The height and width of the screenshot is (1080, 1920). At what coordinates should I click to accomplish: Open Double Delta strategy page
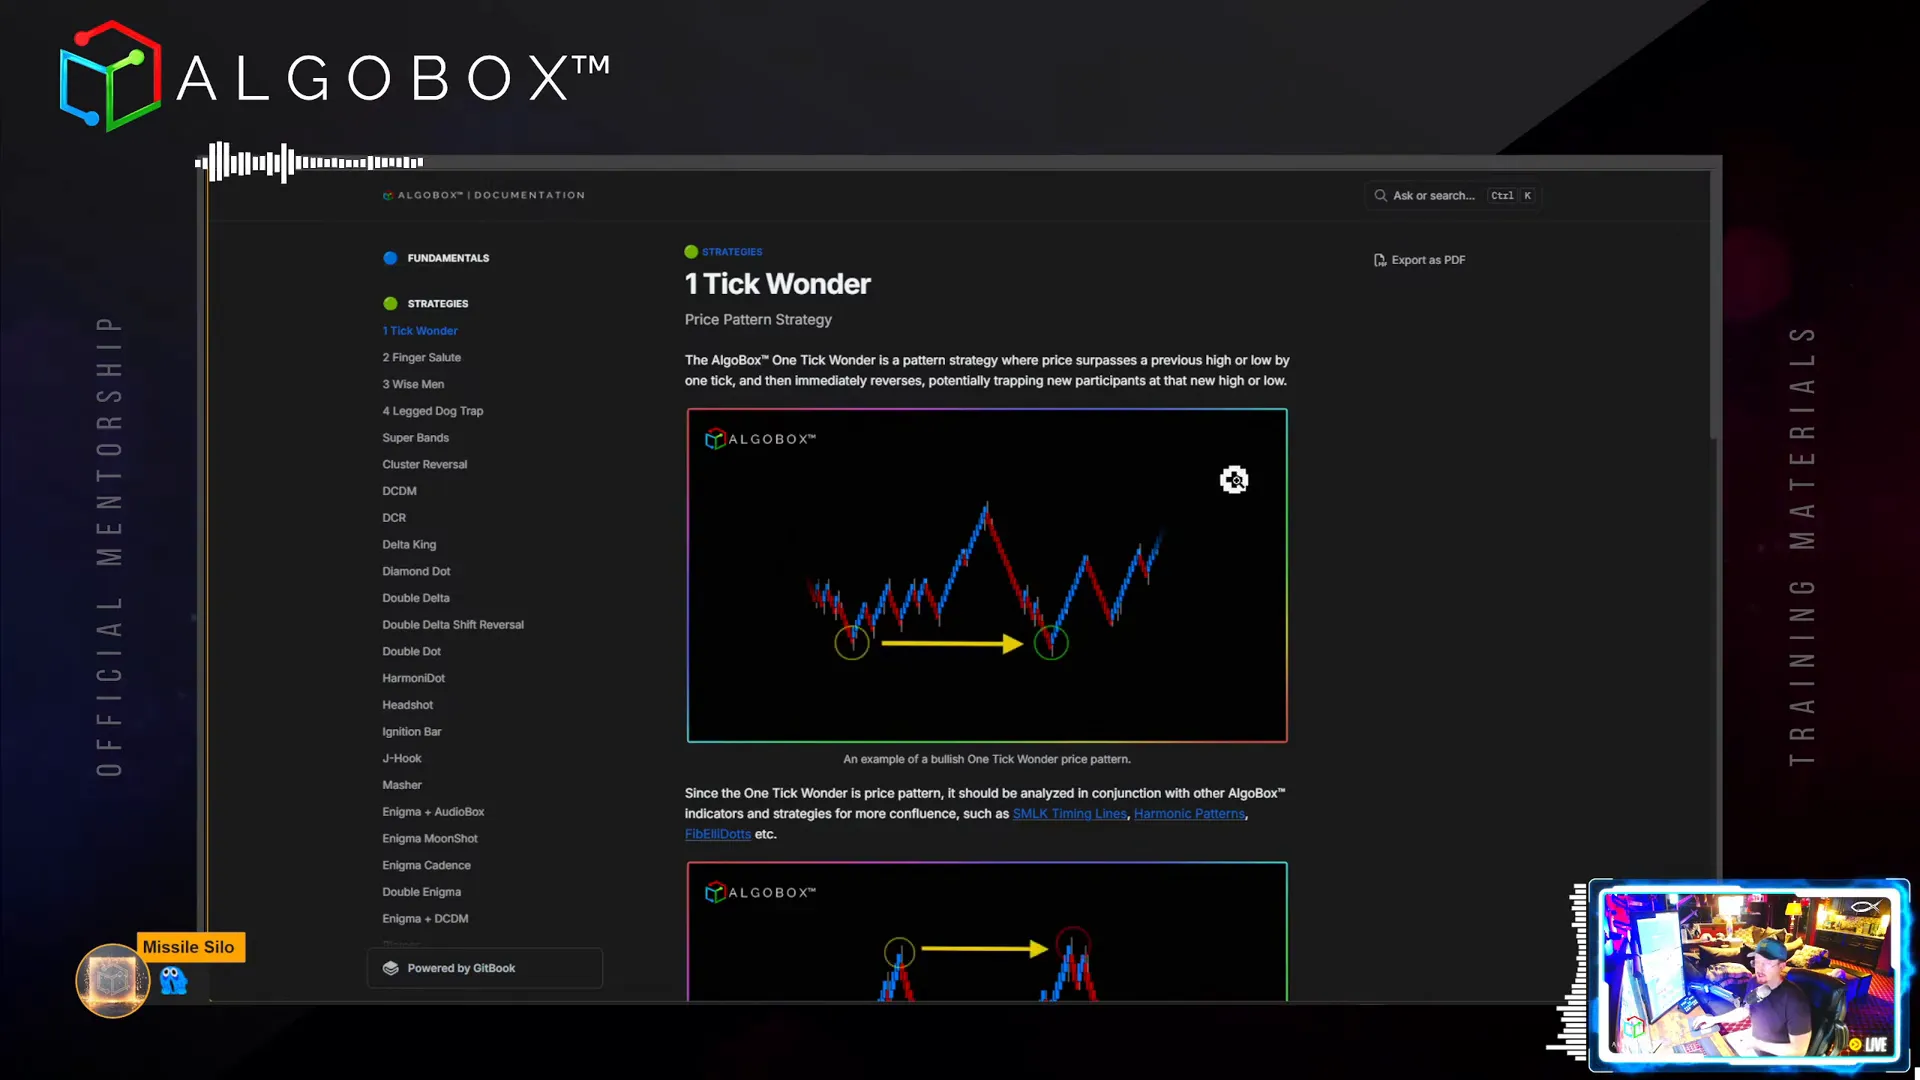(416, 598)
